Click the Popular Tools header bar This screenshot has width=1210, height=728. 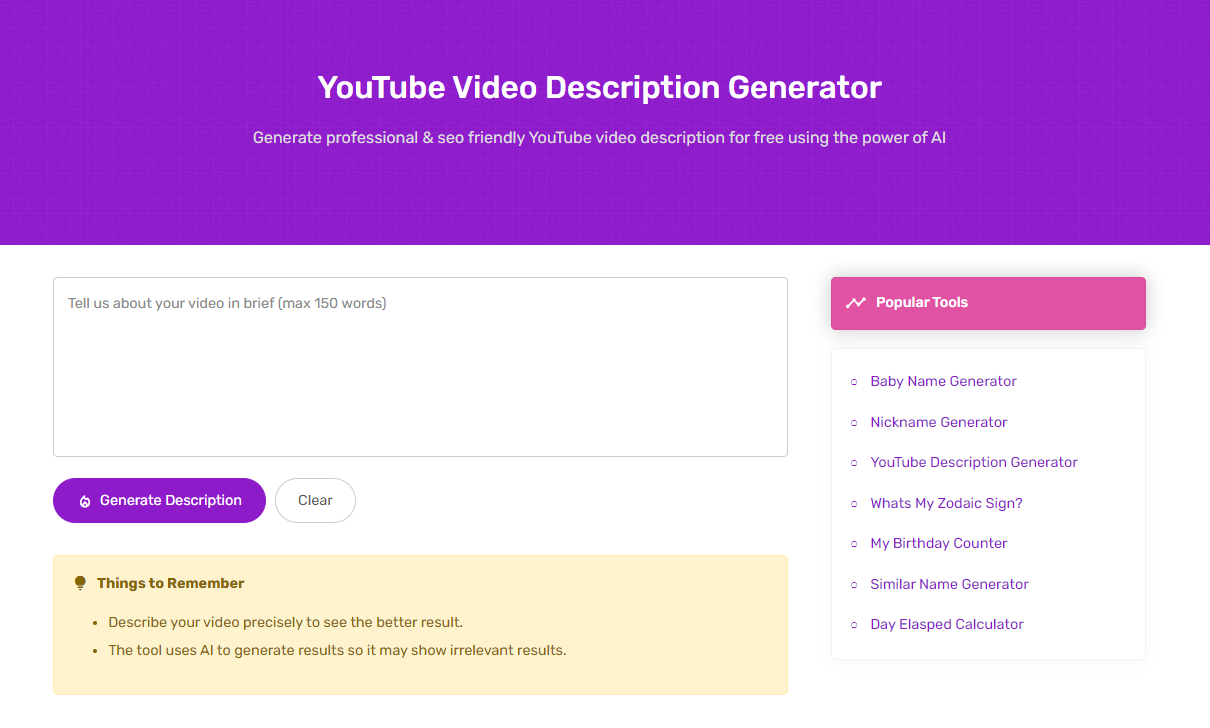[988, 303]
